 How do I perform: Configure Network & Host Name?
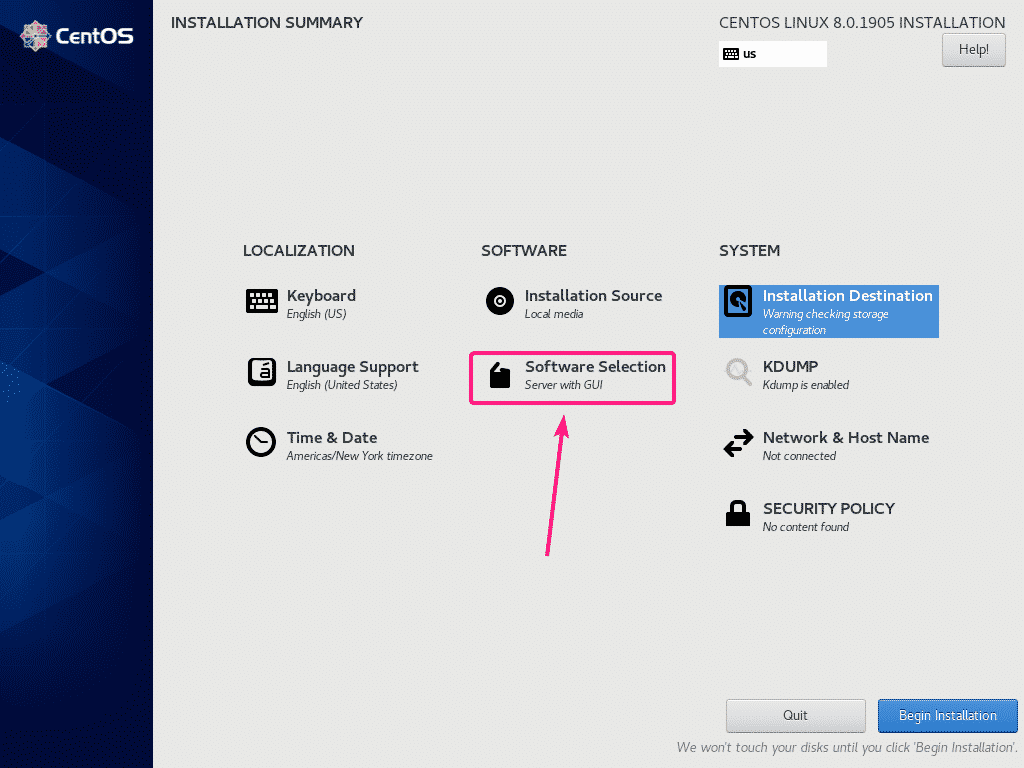tap(826, 445)
